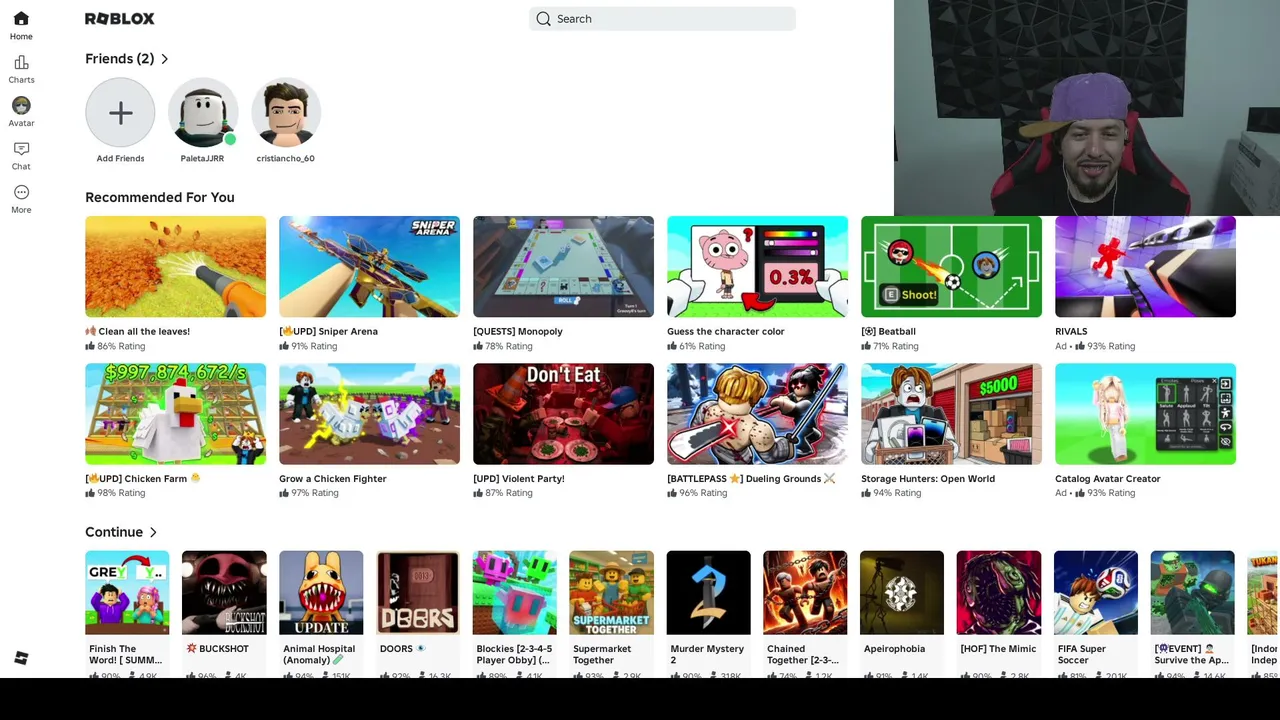The height and width of the screenshot is (720, 1280).
Task: Open Clean all the leaves! game thumbnail
Action: [x=175, y=266]
